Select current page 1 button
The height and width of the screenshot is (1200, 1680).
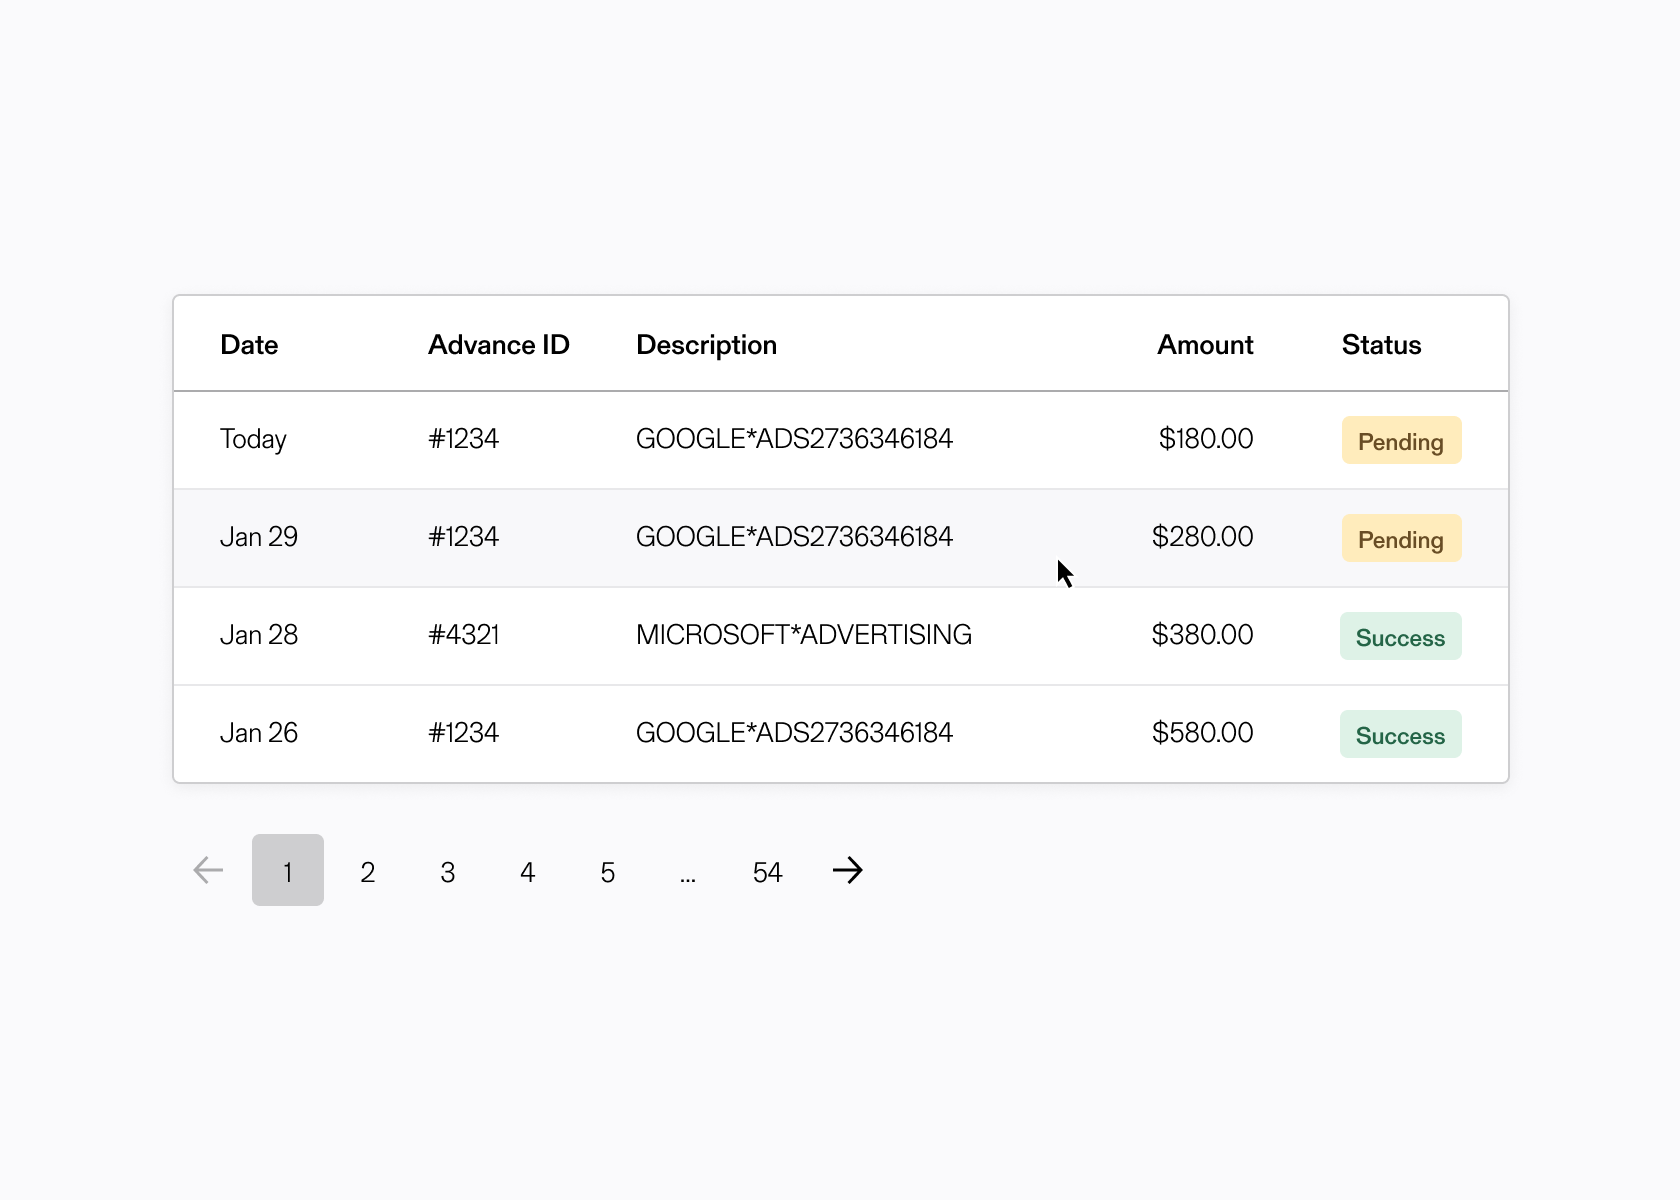pyautogui.click(x=288, y=870)
